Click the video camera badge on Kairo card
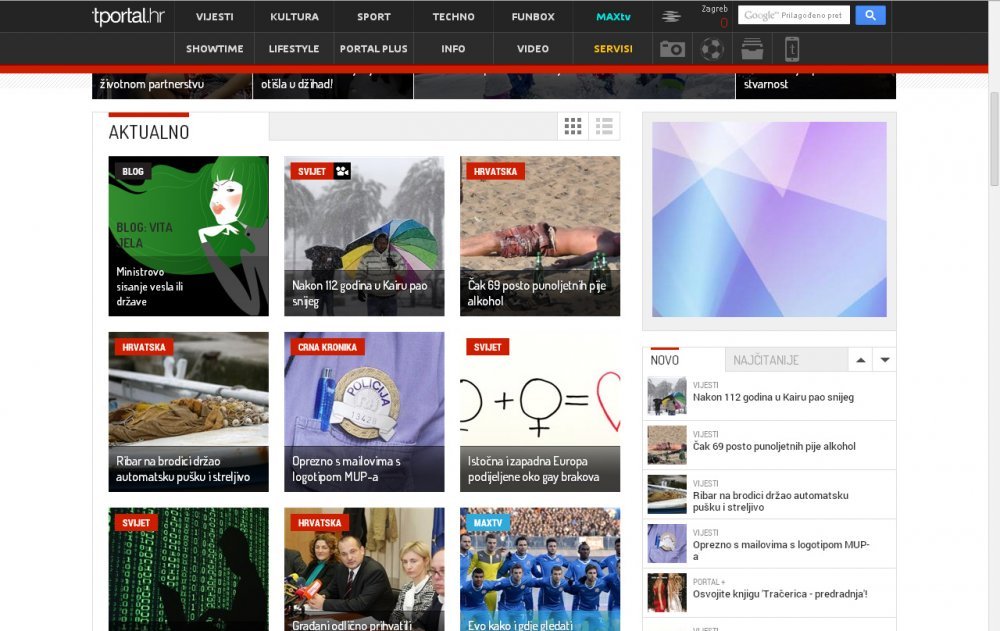The height and width of the screenshot is (631, 1000). [x=342, y=171]
